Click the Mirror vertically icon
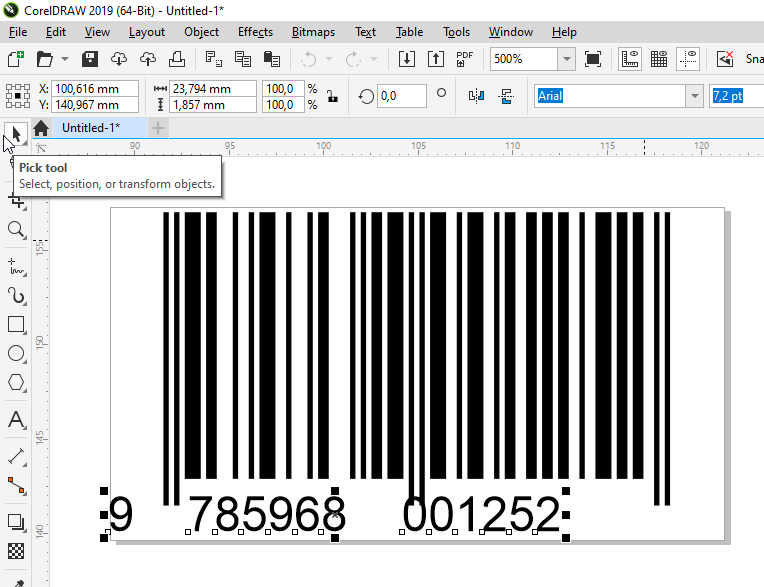Screen dimensions: 764x587 (x=506, y=96)
